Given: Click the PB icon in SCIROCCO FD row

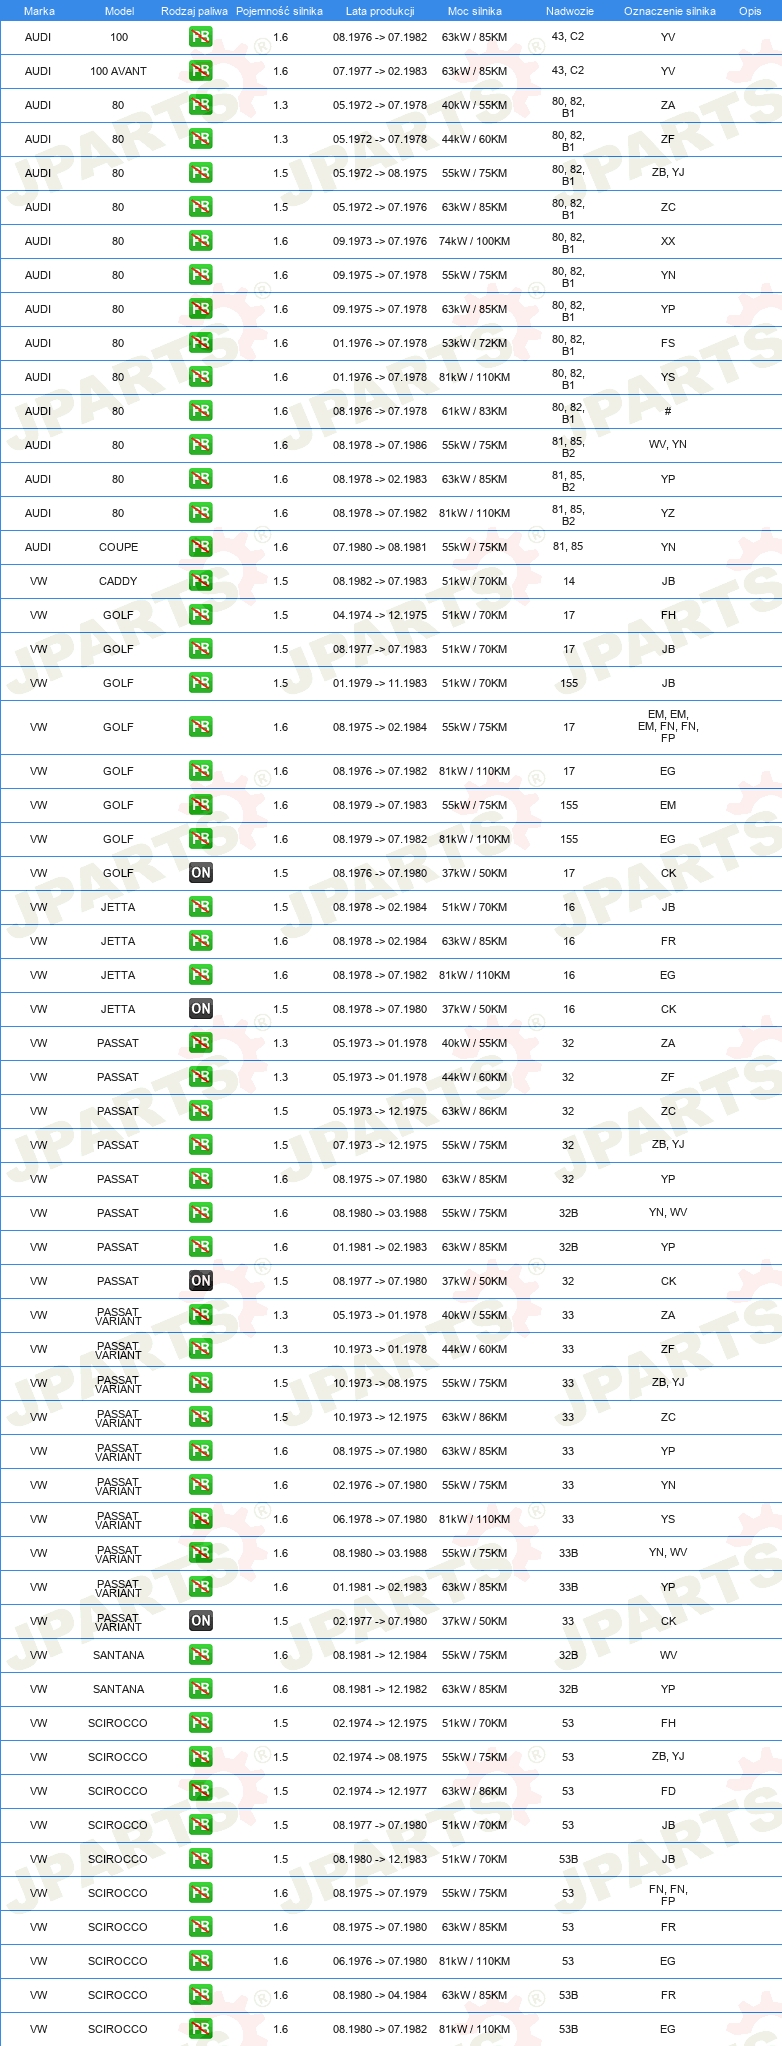Looking at the screenshot, I should (x=201, y=1791).
